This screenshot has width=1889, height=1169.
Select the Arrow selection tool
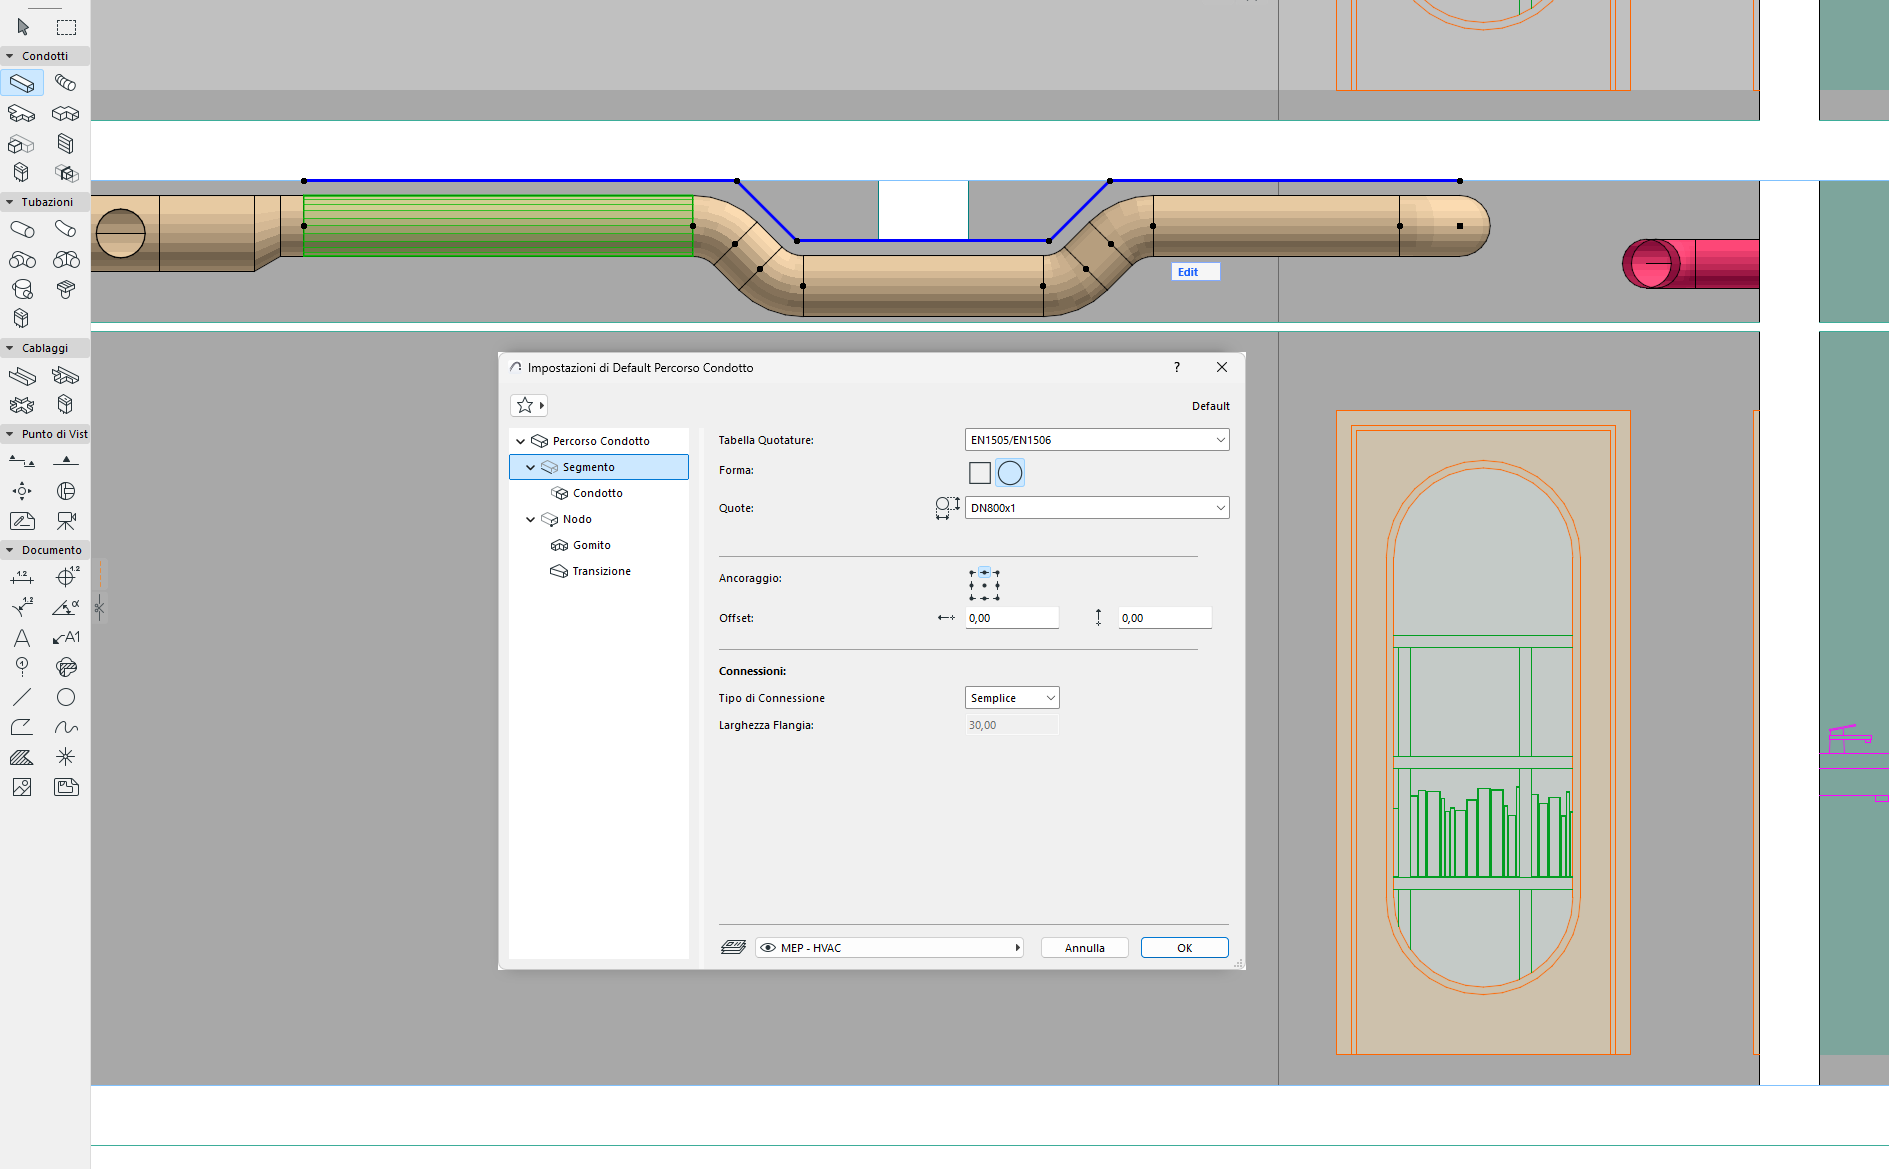(x=23, y=27)
